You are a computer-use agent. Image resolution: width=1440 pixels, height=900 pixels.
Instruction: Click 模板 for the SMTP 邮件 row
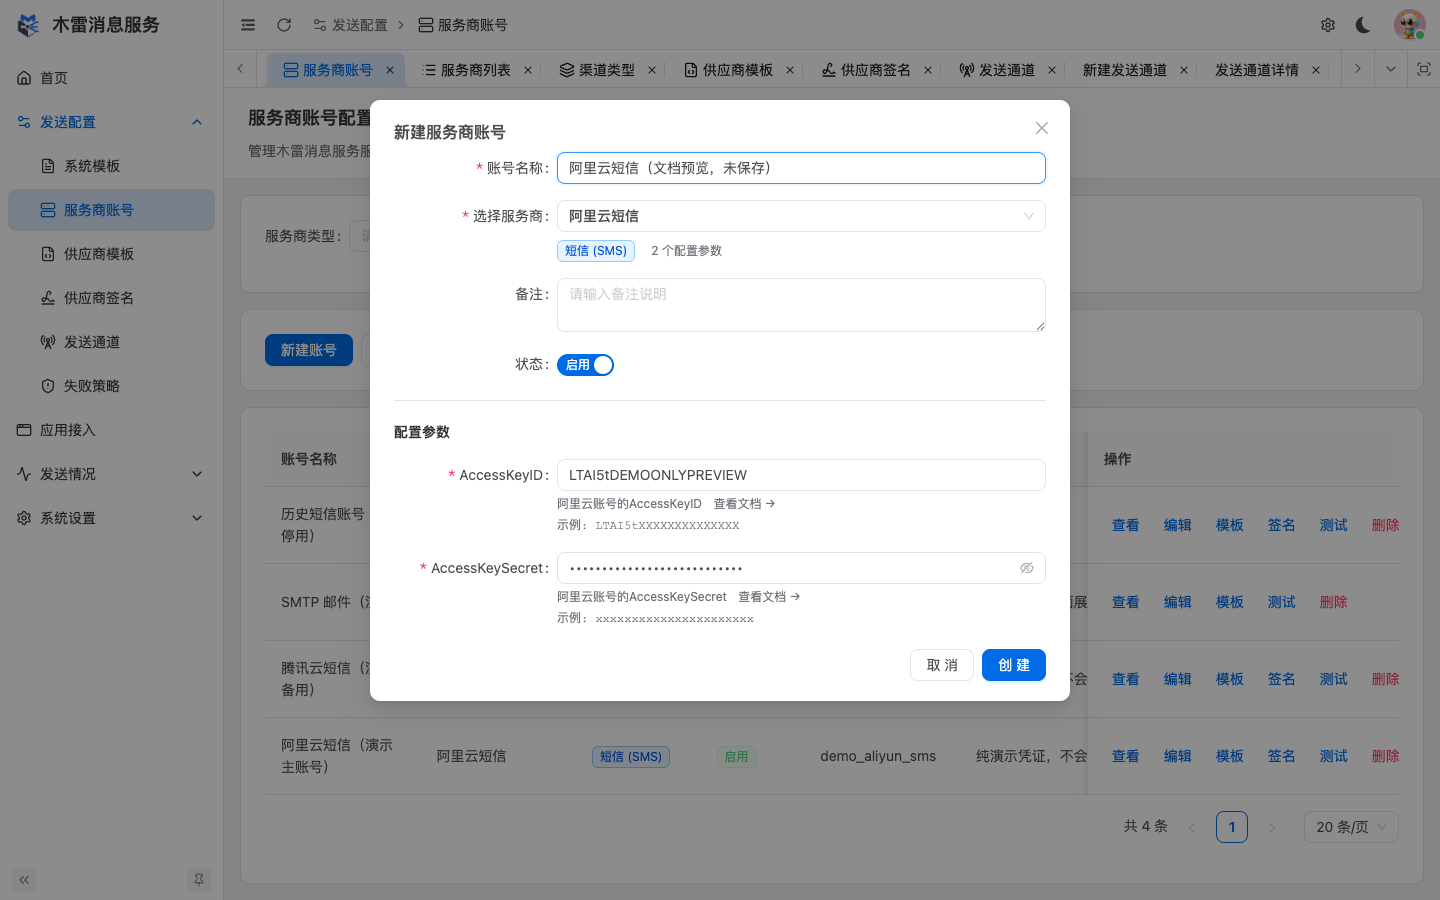pyautogui.click(x=1230, y=602)
